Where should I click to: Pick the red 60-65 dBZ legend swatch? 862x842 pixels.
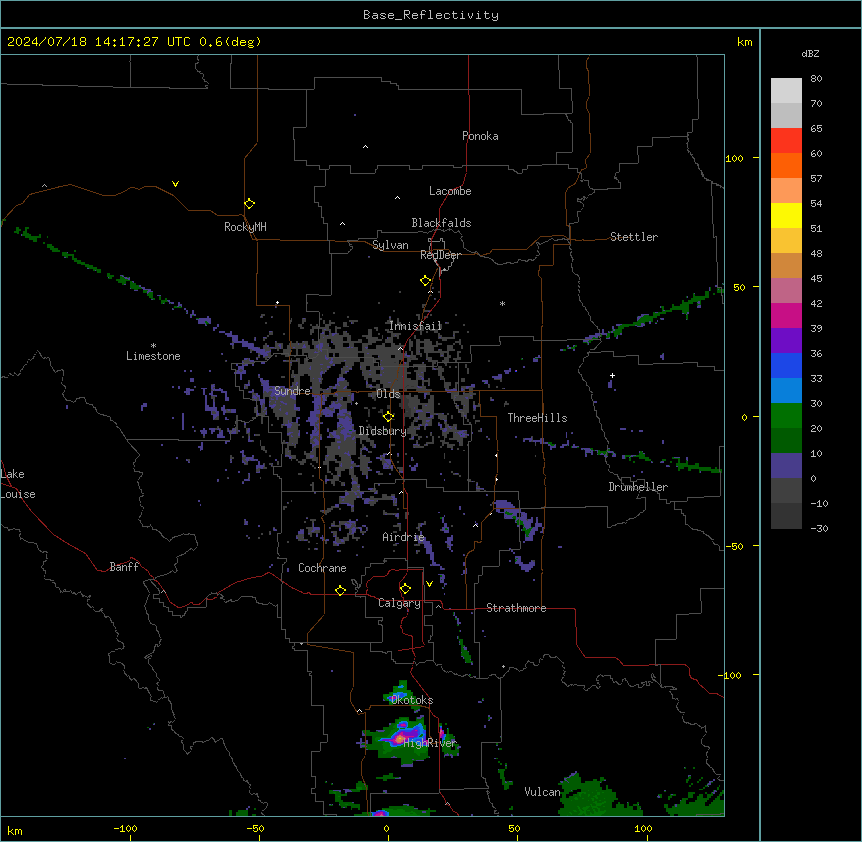786,140
